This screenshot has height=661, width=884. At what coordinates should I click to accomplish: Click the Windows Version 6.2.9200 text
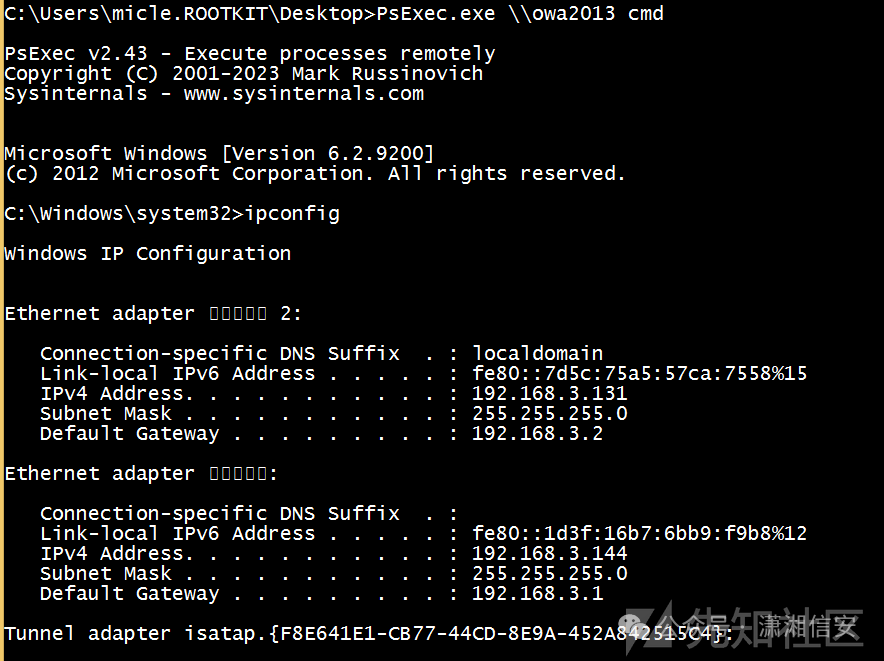328,154
